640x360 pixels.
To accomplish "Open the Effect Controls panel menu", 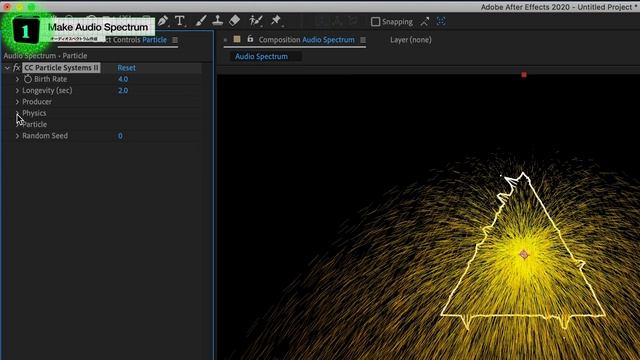I will [x=175, y=40].
